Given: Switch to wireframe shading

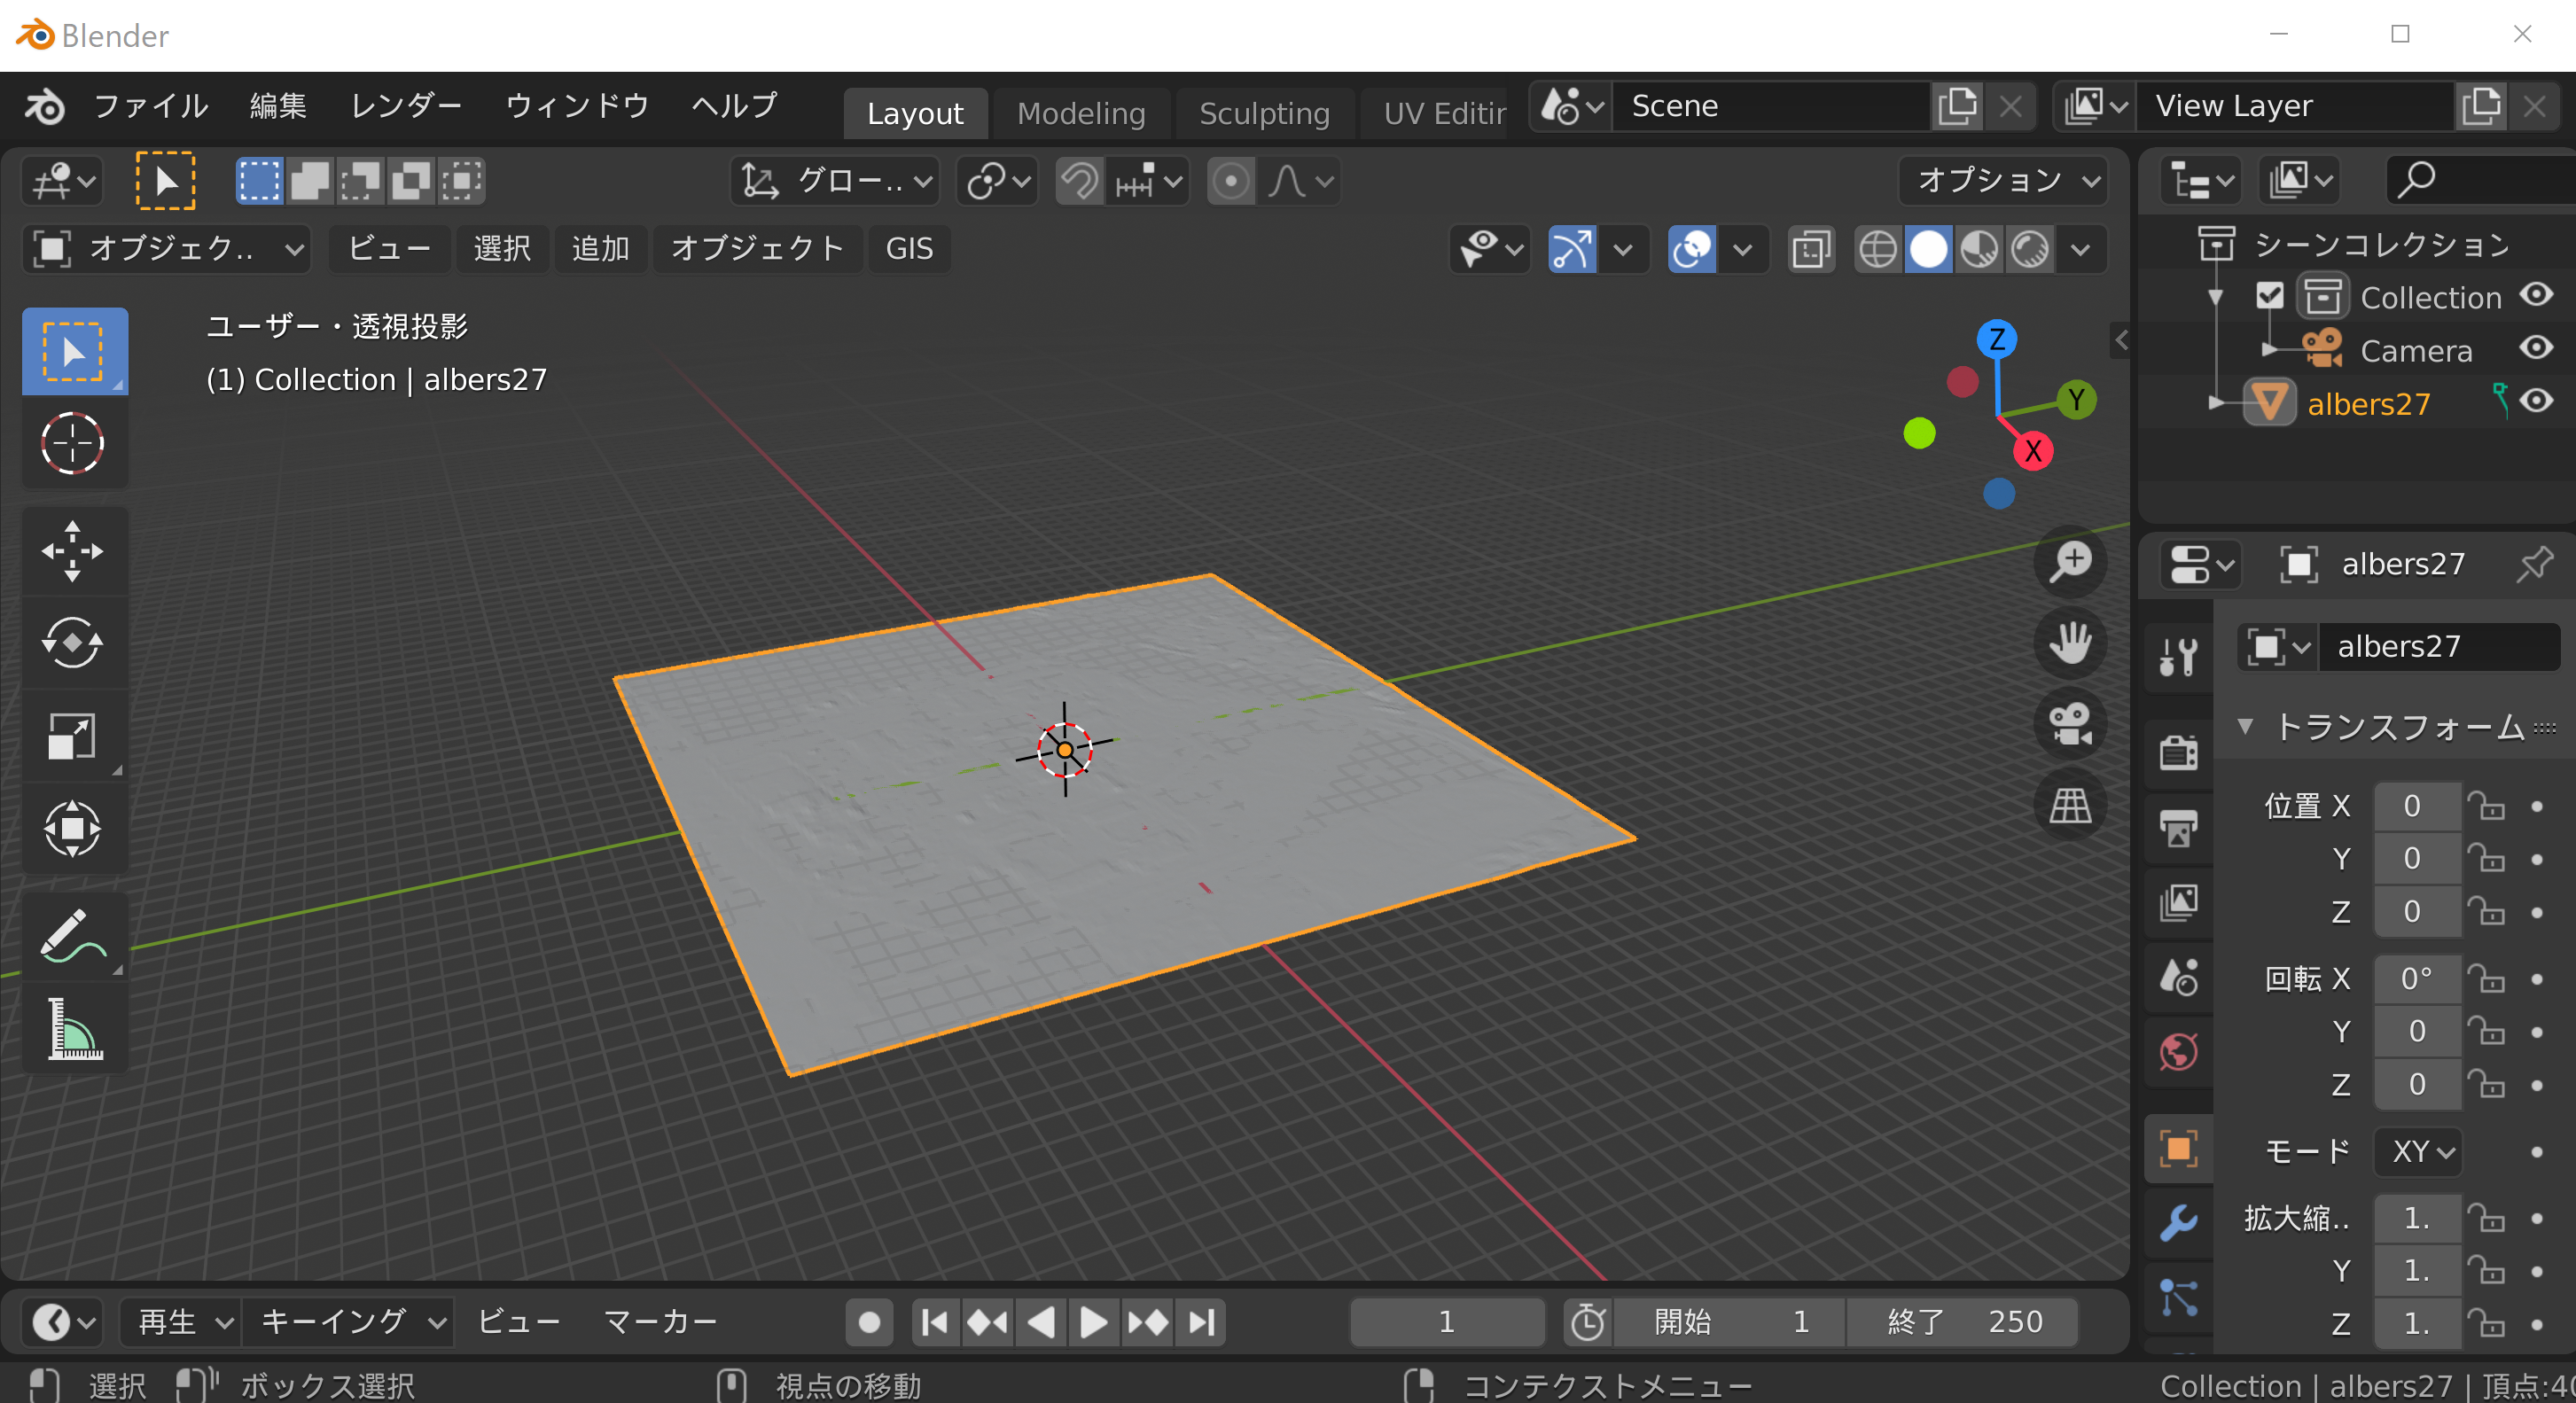Looking at the screenshot, I should pyautogui.click(x=1877, y=249).
